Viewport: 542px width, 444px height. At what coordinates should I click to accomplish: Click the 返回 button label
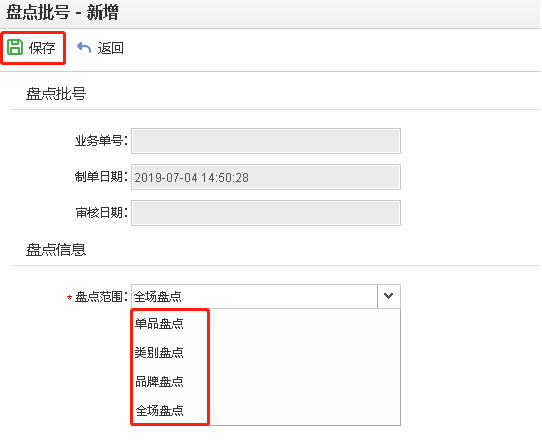(x=110, y=48)
